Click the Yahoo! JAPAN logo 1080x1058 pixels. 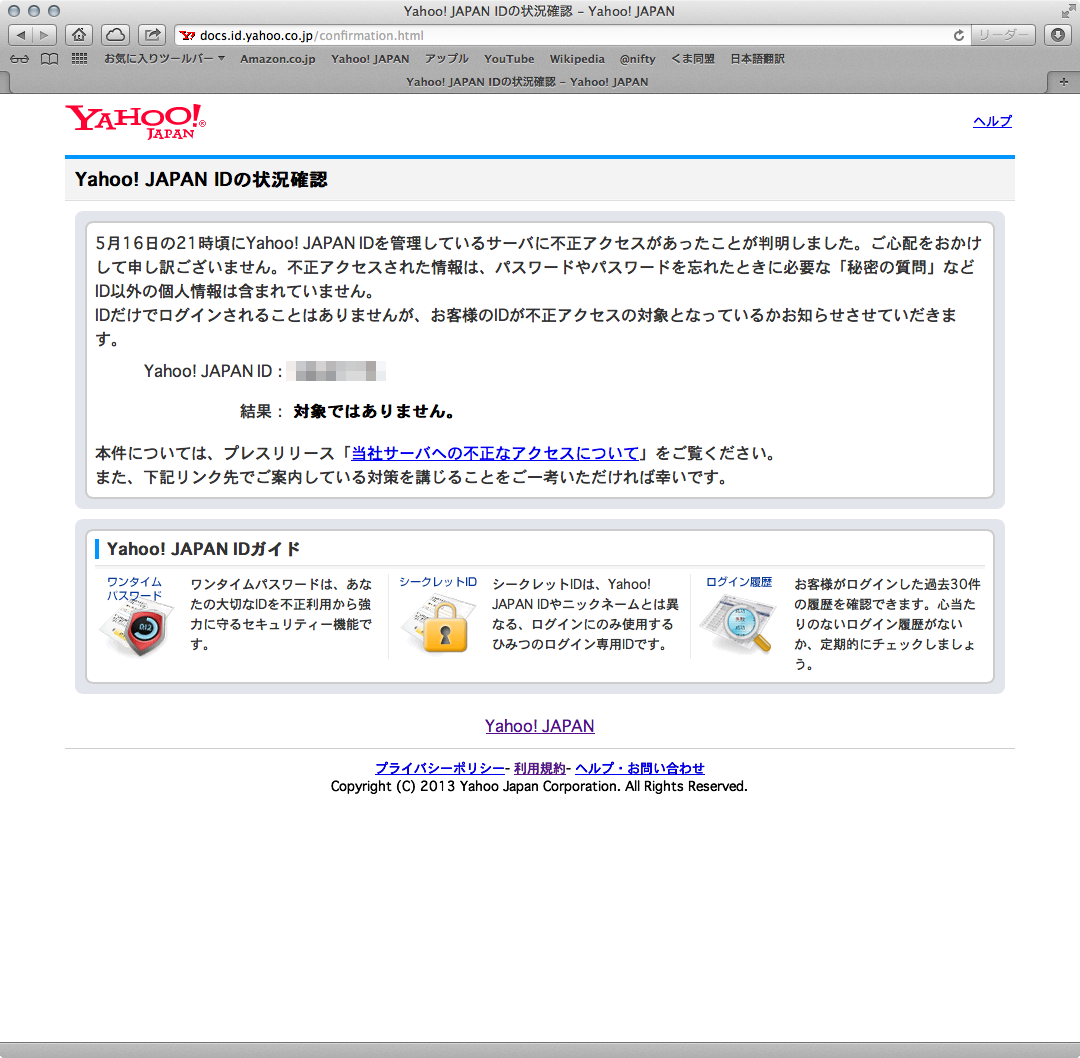point(136,122)
